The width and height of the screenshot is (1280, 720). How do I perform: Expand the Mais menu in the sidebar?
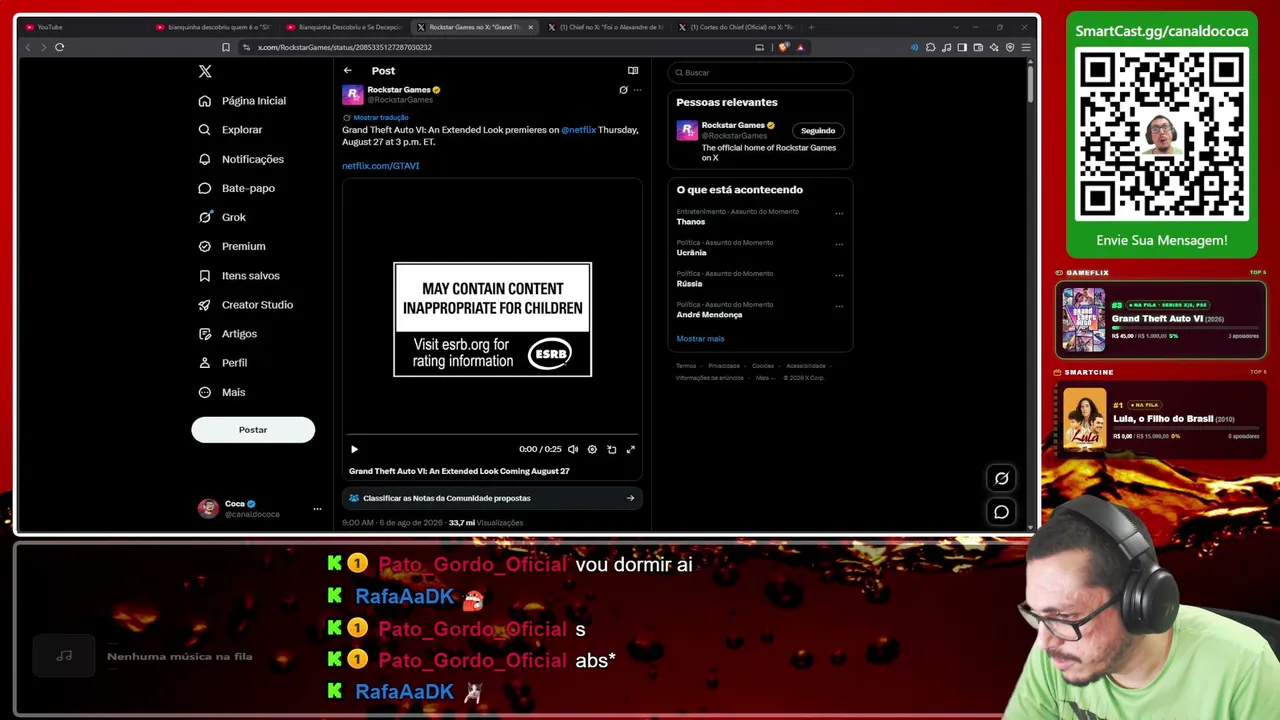pyautogui.click(x=222, y=392)
